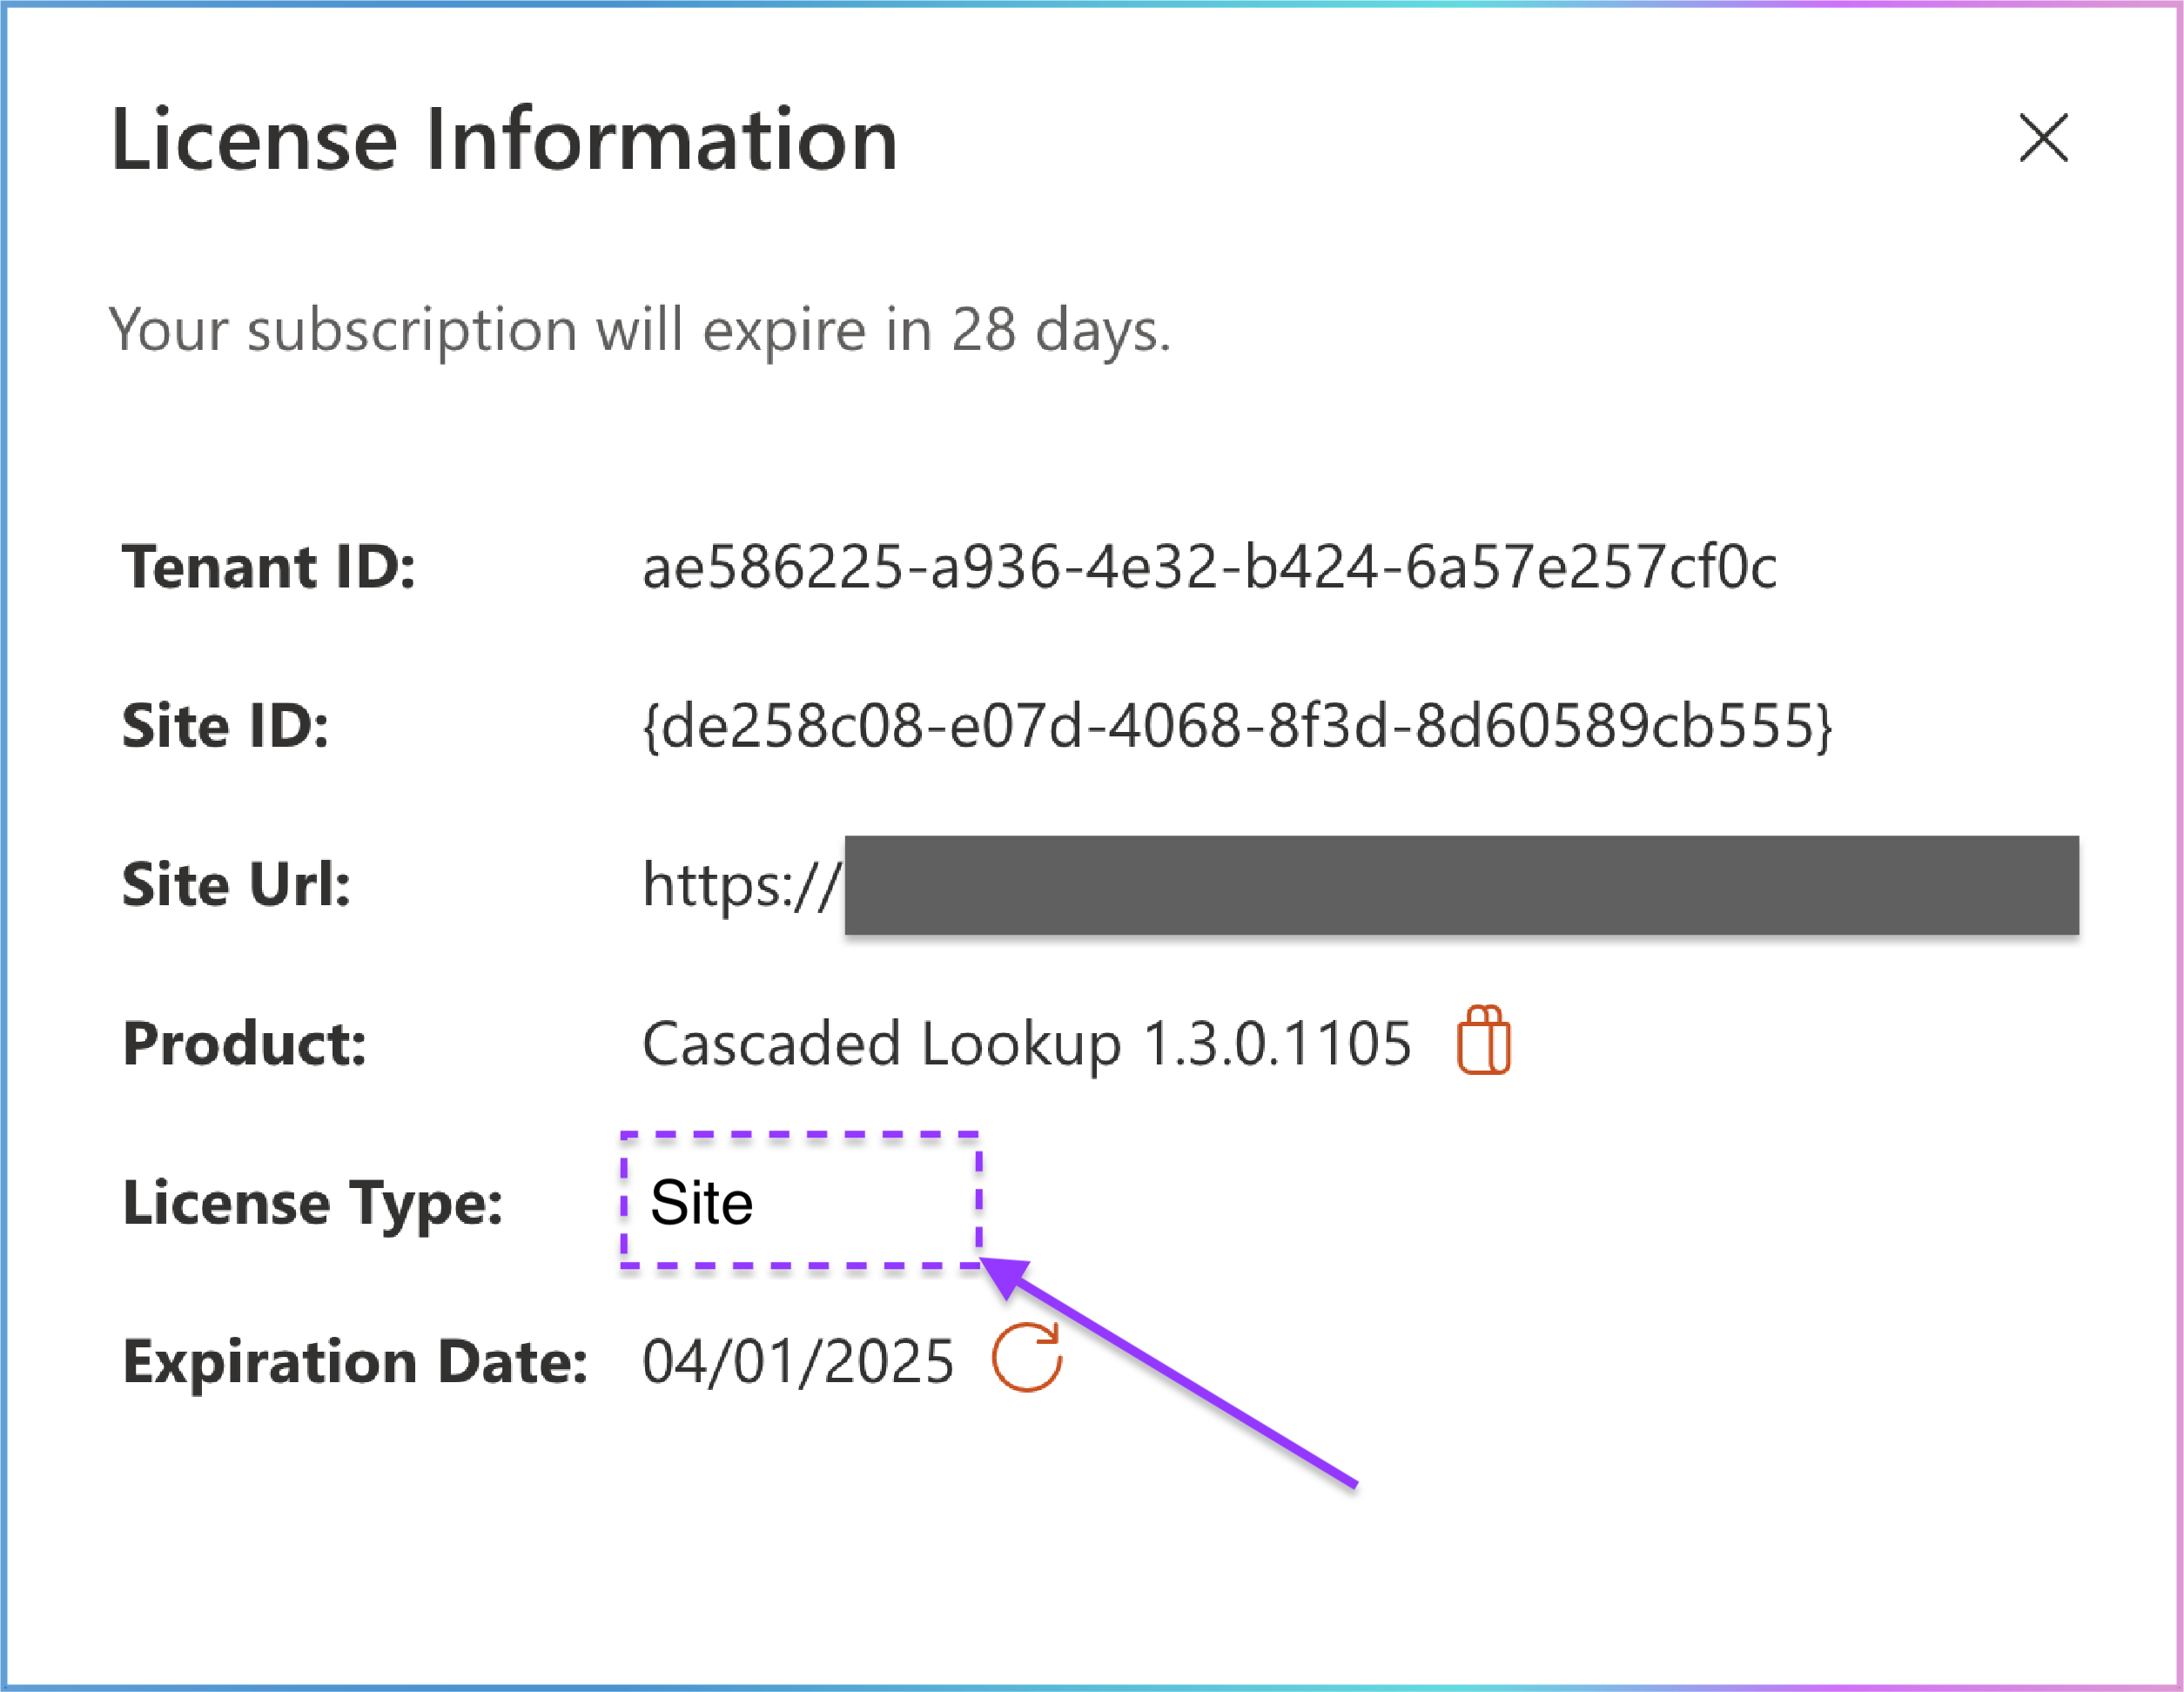Screen dimensions: 2184x1692
Task: Click the Cascaded Lookup 1.3.0.1105 product text
Action: 1026,1044
